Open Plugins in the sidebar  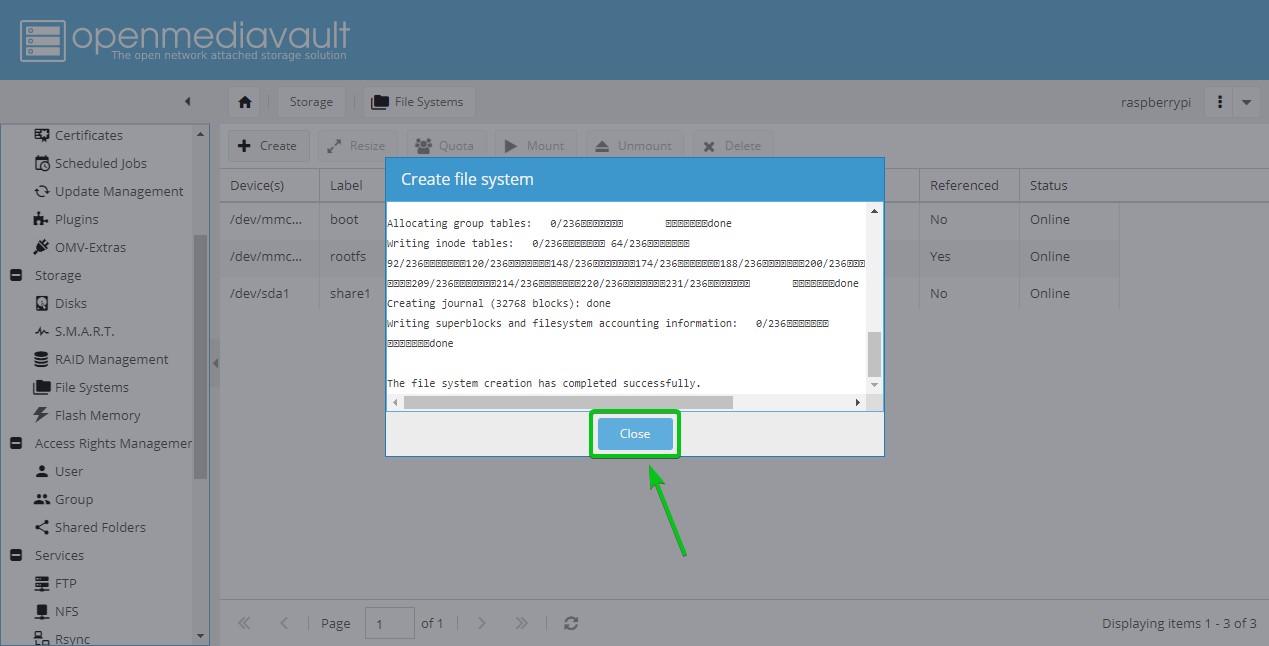pyautogui.click(x=77, y=219)
